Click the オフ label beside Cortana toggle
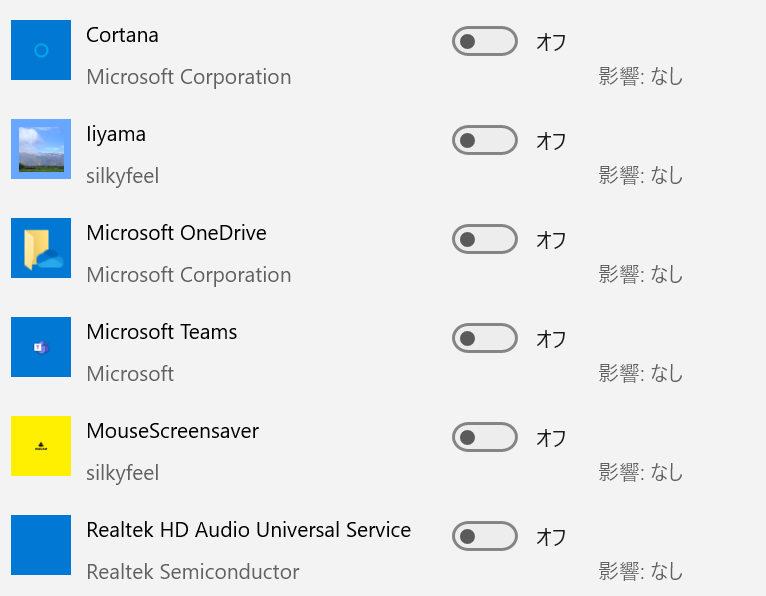The image size is (766, 596). (551, 42)
